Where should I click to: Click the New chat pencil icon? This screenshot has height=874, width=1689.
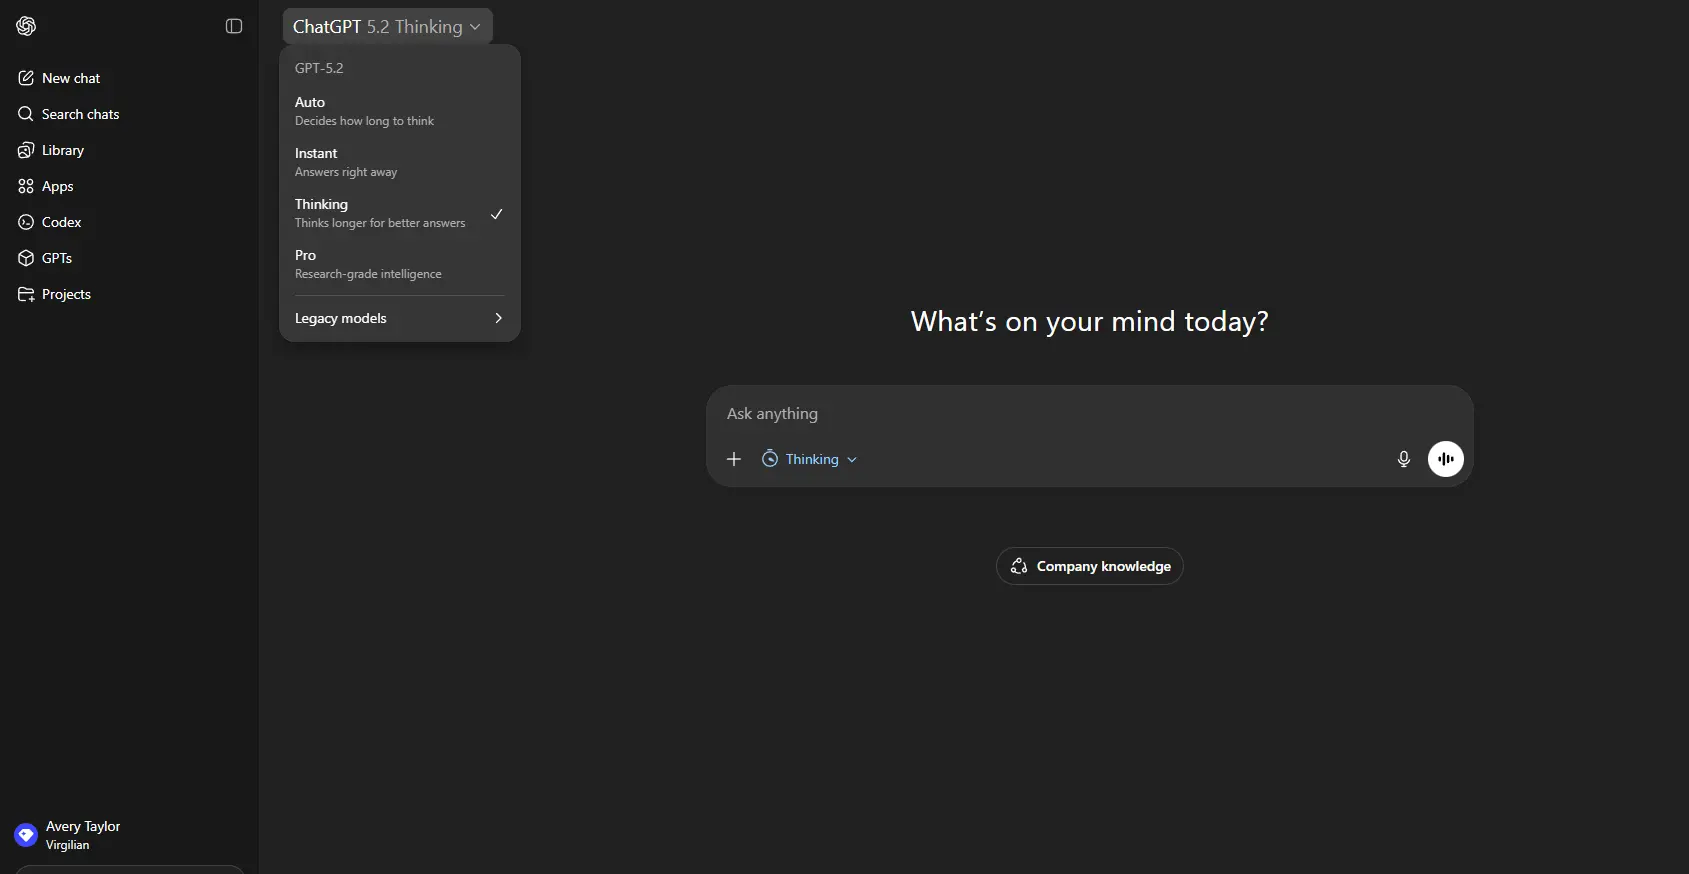tap(26, 78)
